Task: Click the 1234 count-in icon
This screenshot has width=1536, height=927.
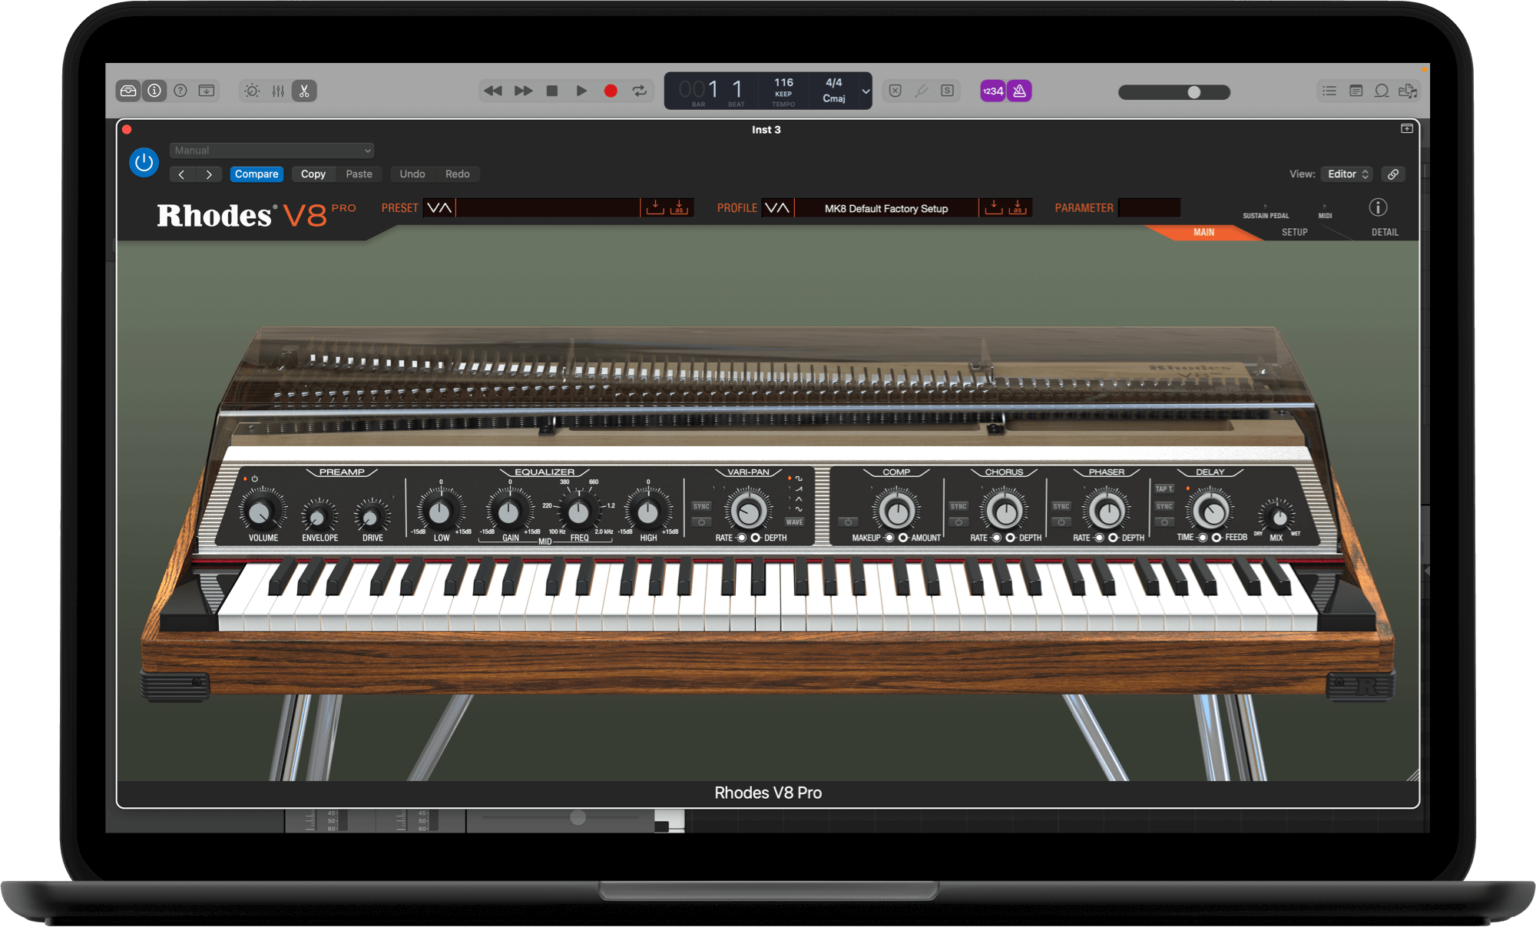Action: coord(992,90)
